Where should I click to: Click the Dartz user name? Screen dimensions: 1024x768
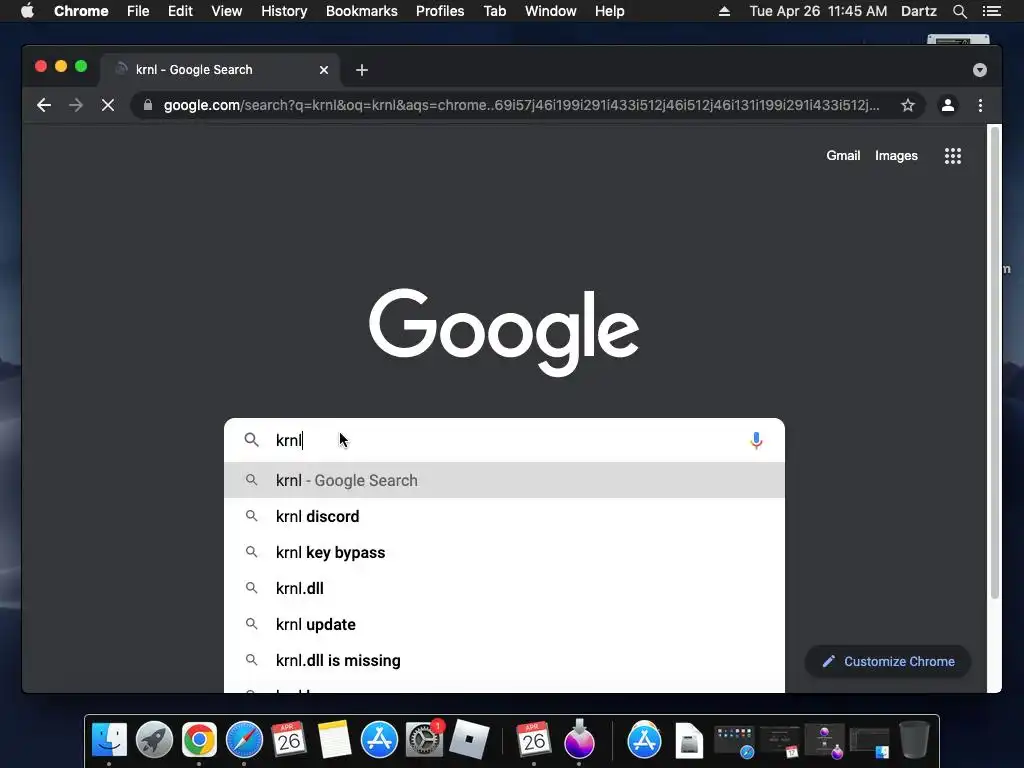tap(918, 11)
